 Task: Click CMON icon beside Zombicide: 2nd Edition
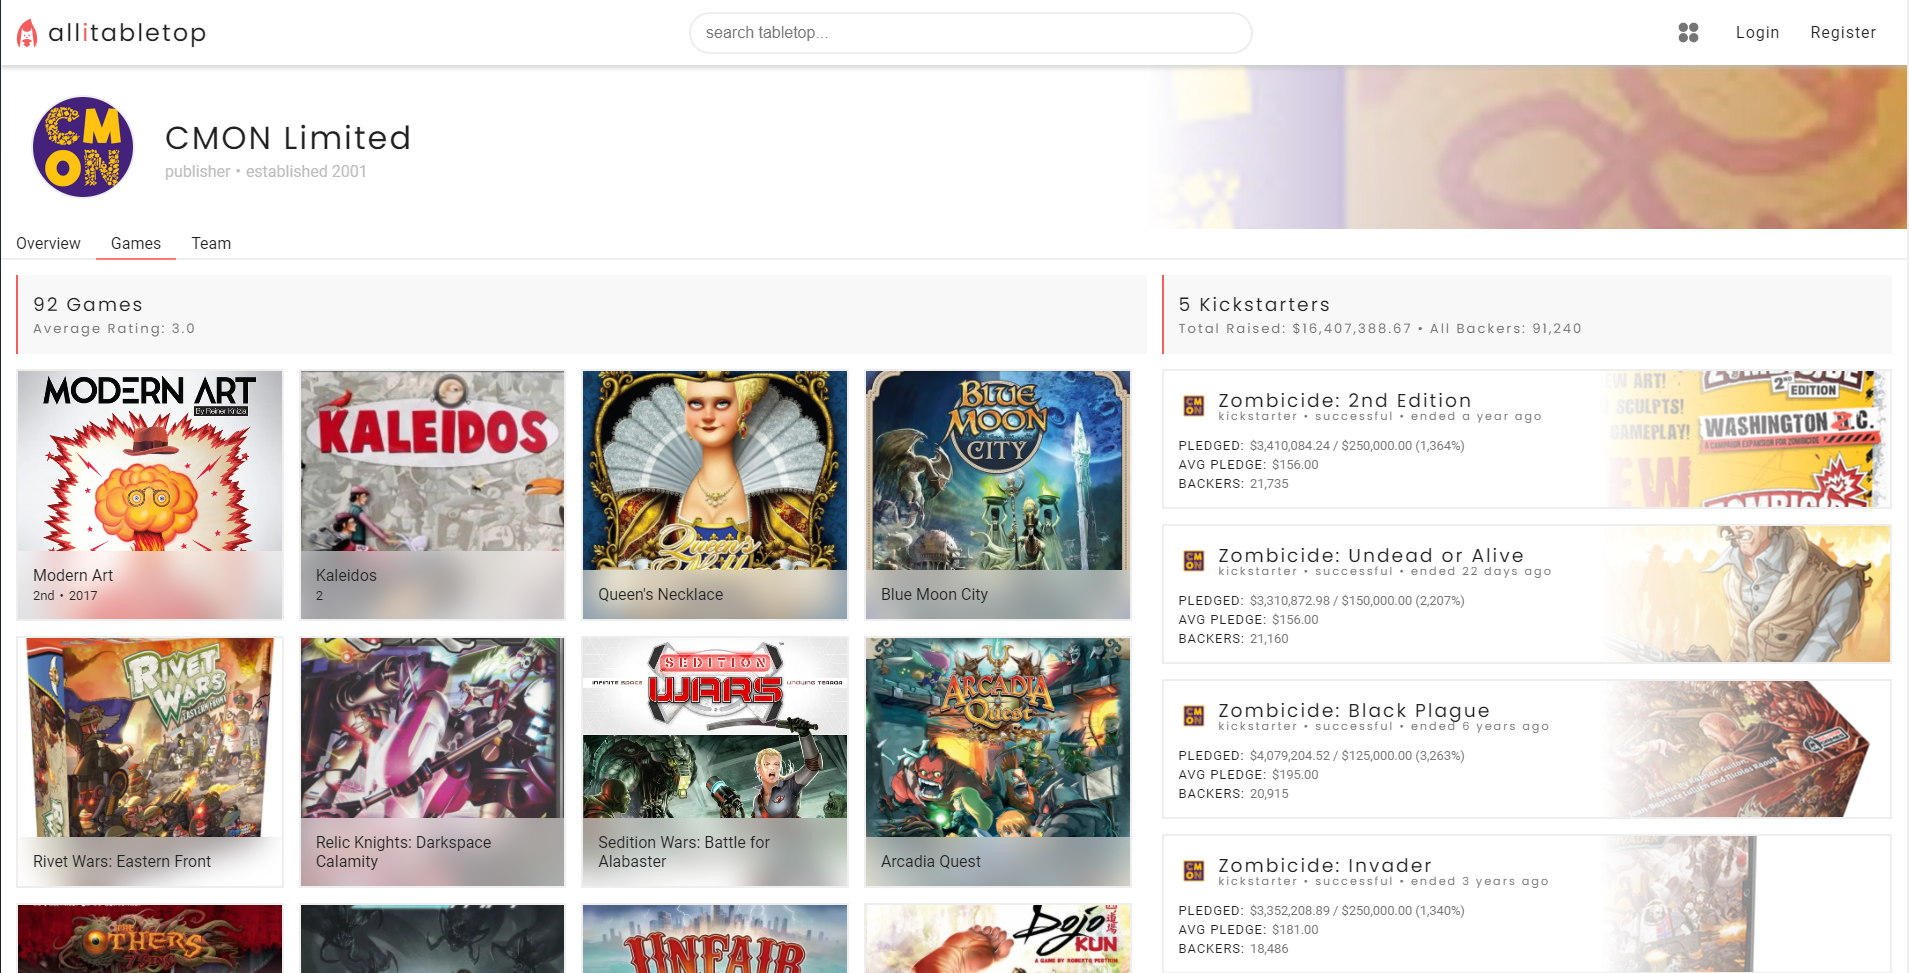coord(1193,406)
